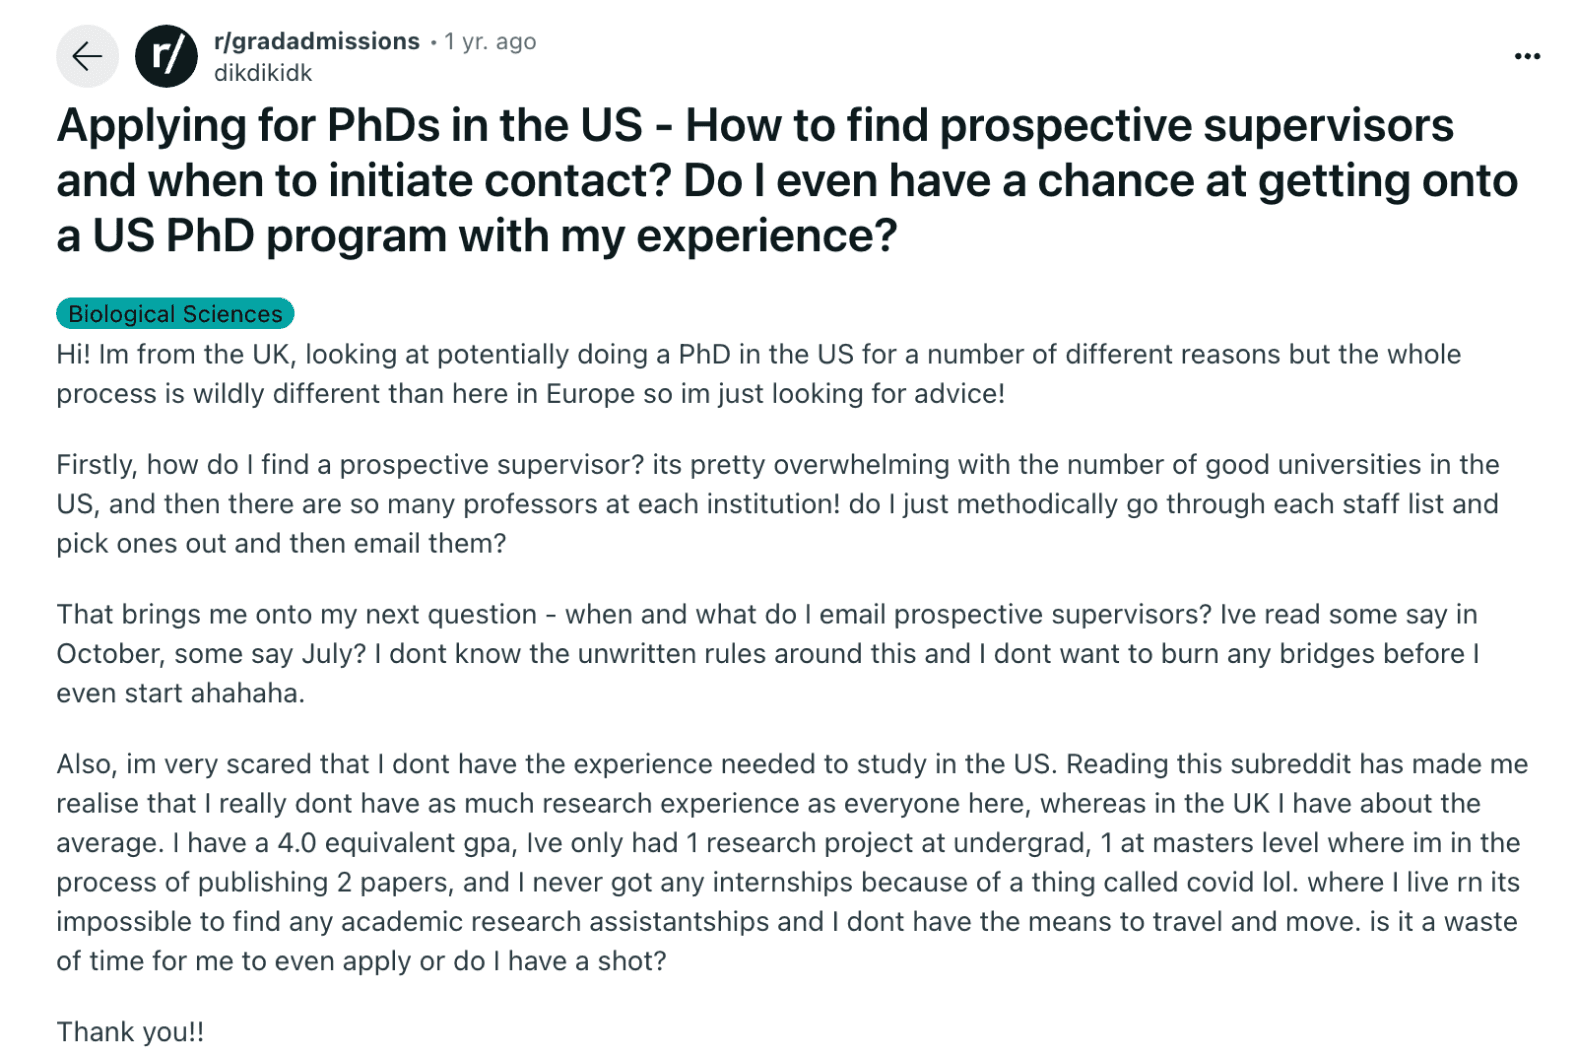Click the '1 yr. ago' timestamp

[490, 41]
